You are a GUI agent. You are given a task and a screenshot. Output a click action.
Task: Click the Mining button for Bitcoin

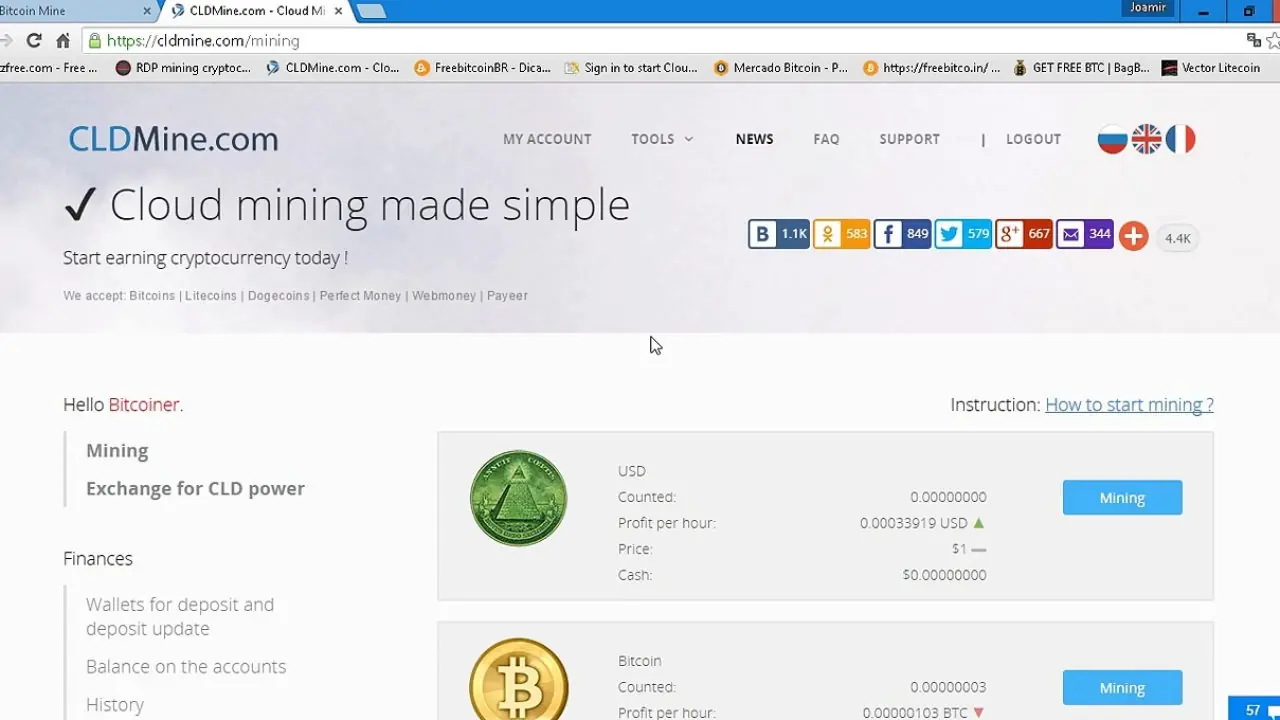1122,687
